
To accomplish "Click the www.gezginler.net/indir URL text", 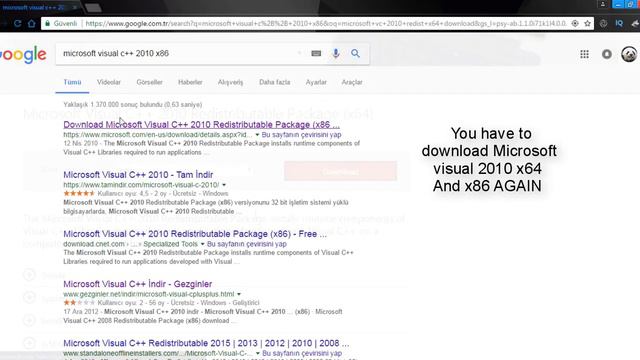I will (x=149, y=294).
